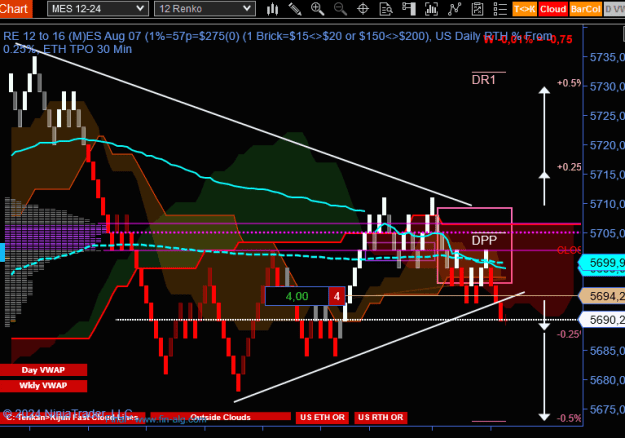Open the MES 12-24 instrument dropdown
625x438 pixels.
pos(98,9)
